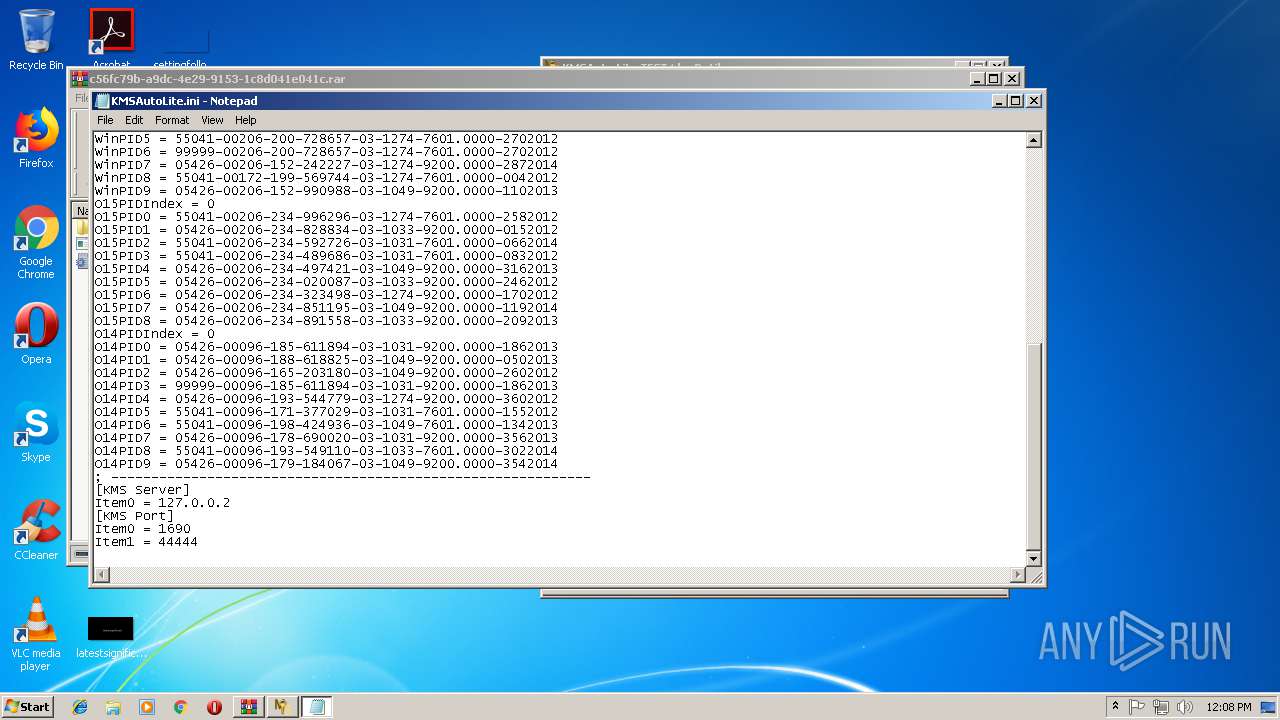
Task: Open CCleaner desktop shortcut
Action: tap(36, 530)
